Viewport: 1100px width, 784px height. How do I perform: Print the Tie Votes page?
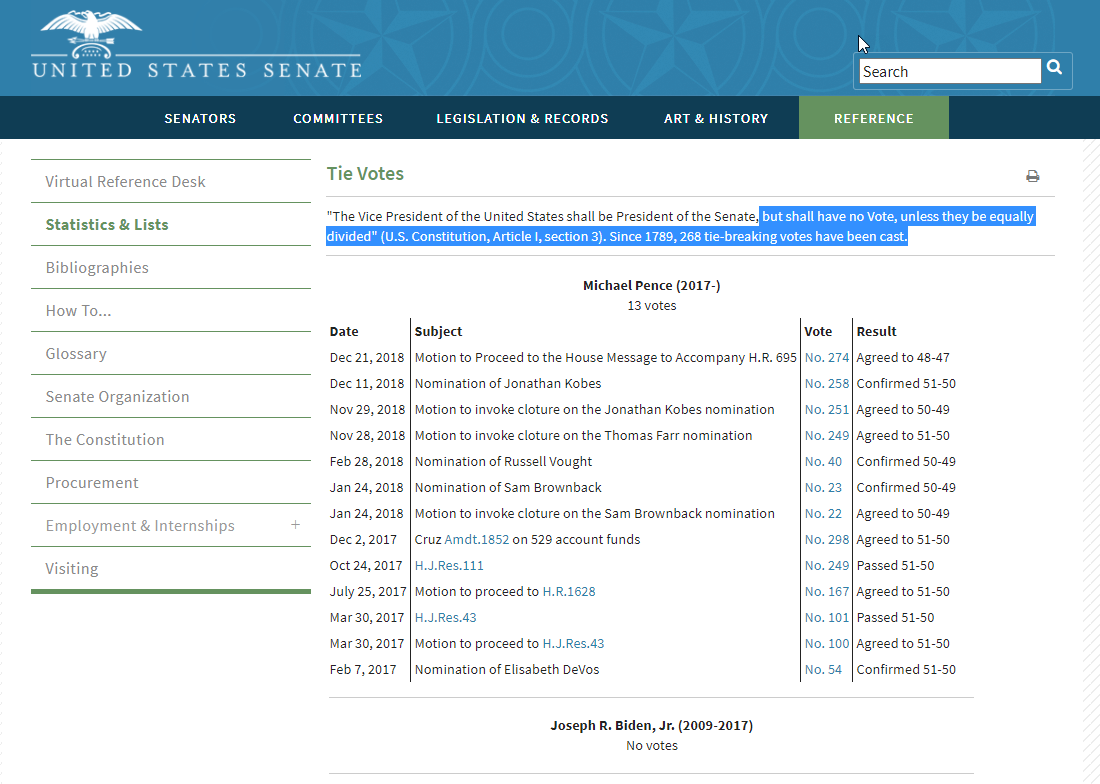[x=1032, y=176]
